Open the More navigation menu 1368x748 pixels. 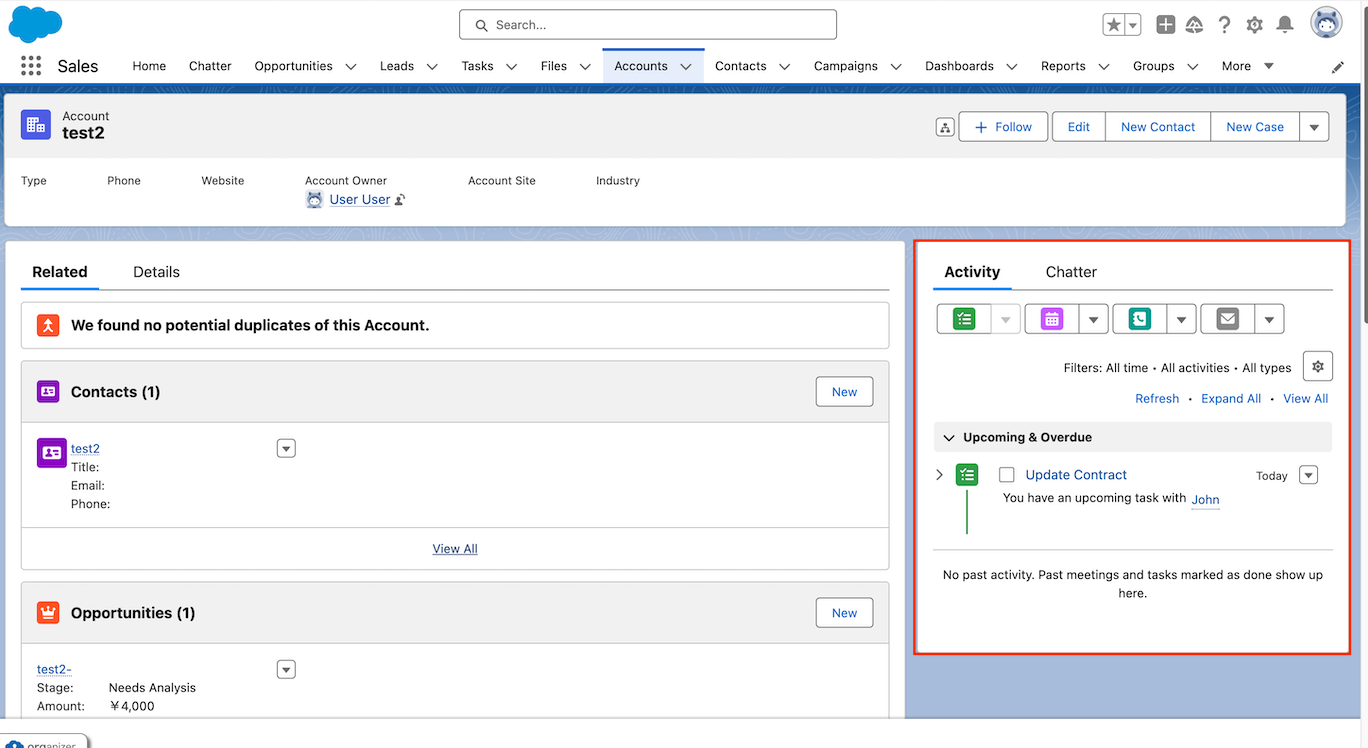click(1247, 66)
